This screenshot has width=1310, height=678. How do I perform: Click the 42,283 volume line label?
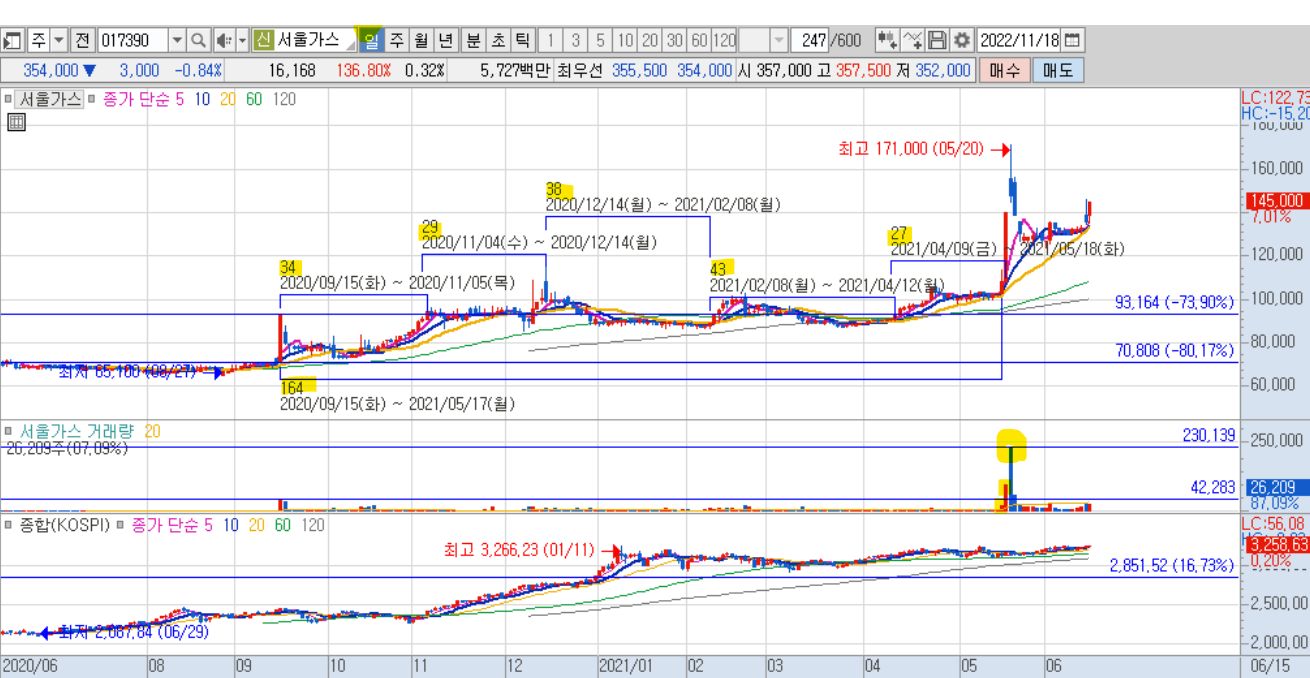(x=1213, y=488)
